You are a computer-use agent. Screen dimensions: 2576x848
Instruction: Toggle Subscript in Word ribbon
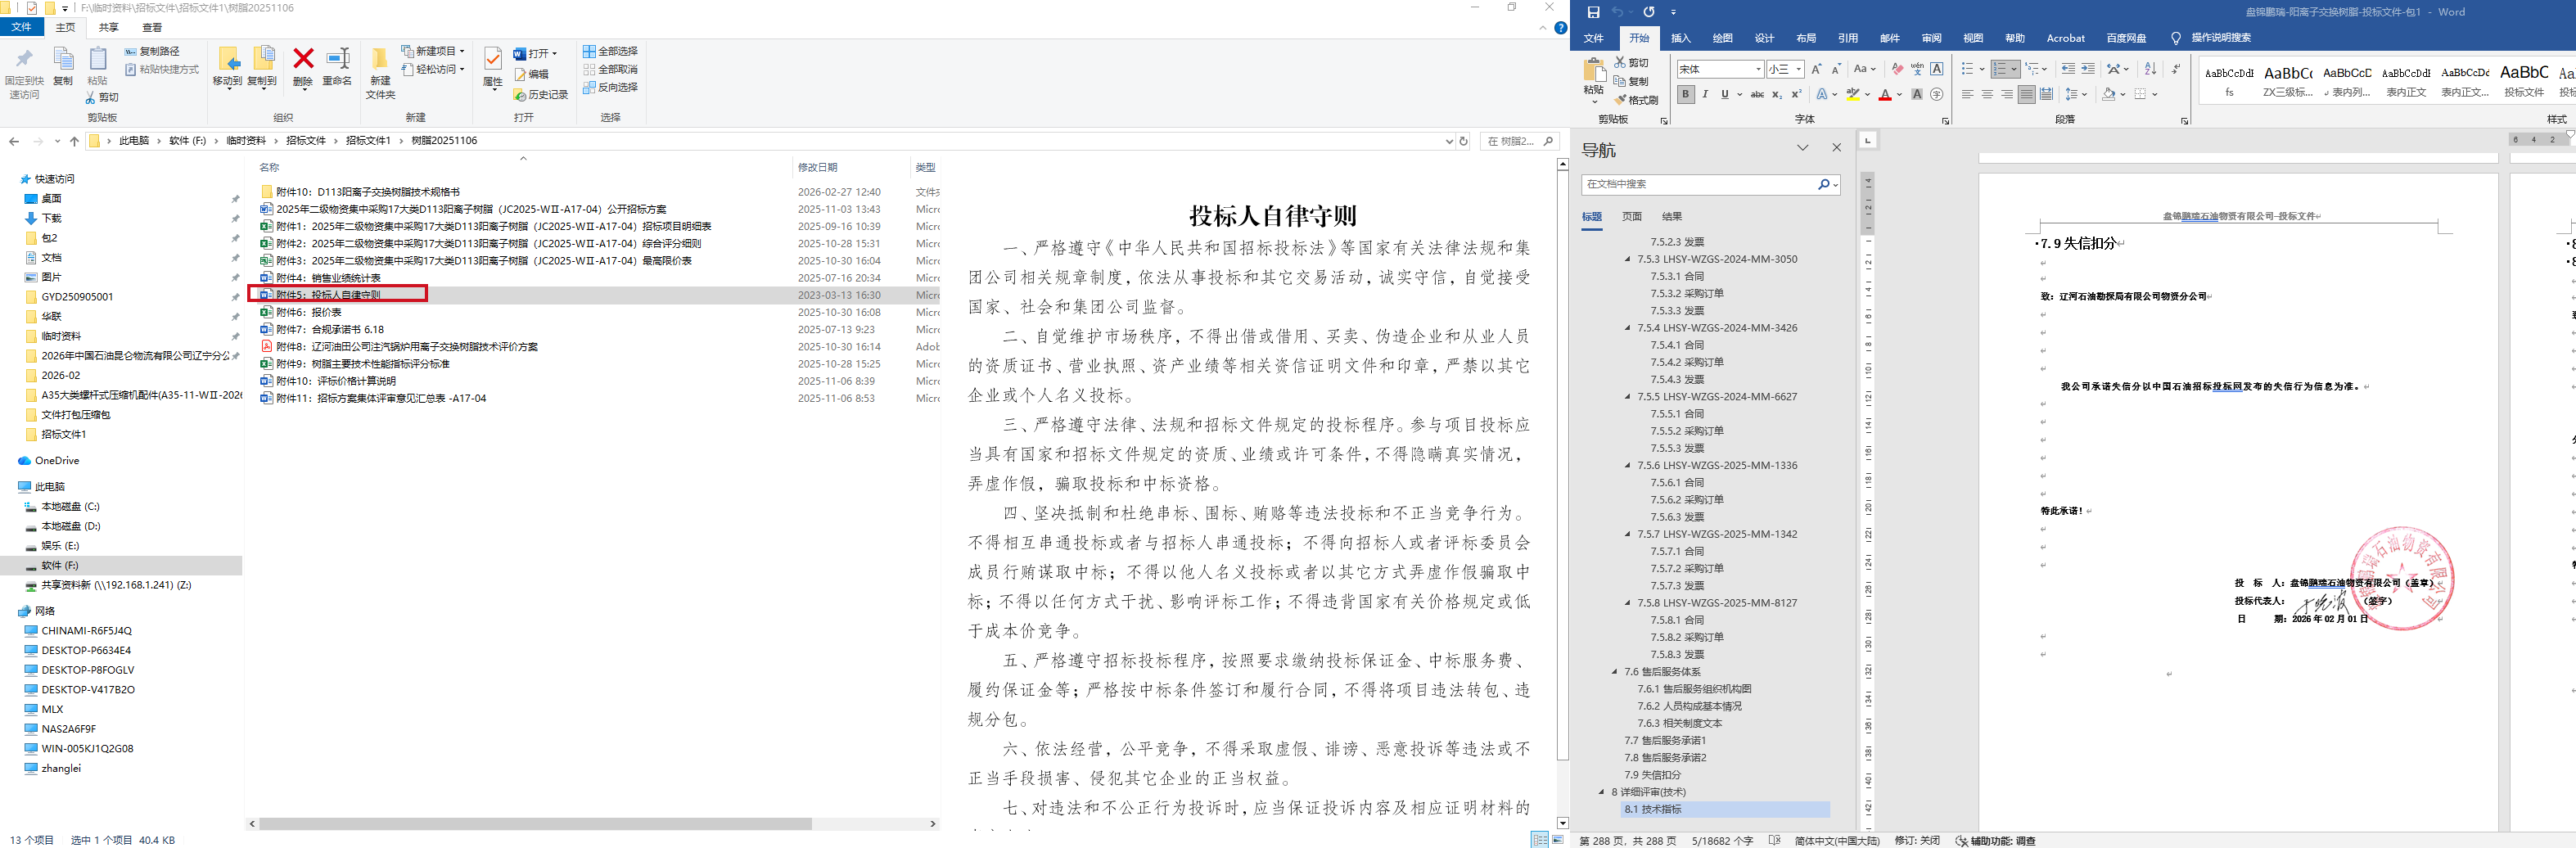1777,94
